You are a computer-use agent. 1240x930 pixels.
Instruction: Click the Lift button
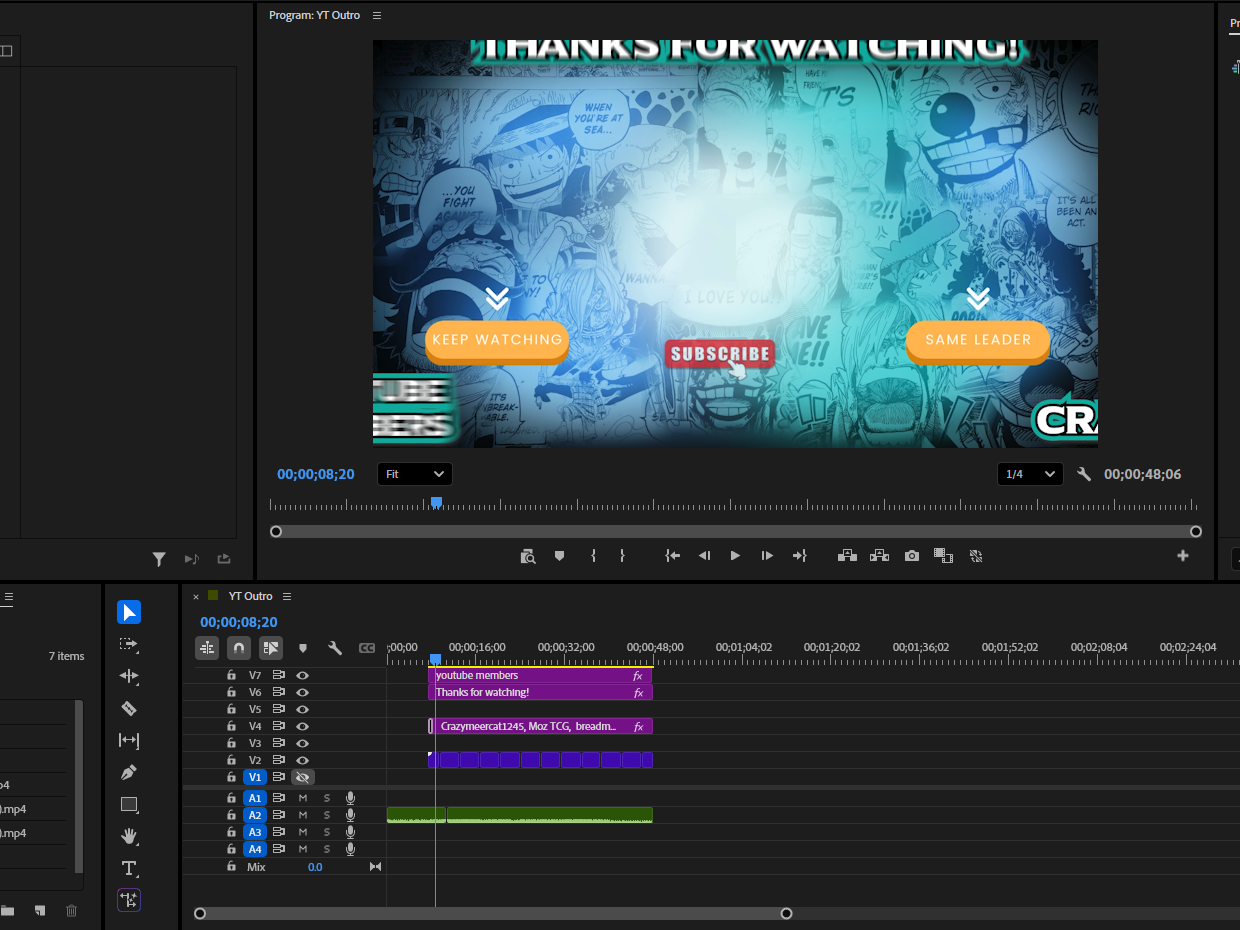847,556
